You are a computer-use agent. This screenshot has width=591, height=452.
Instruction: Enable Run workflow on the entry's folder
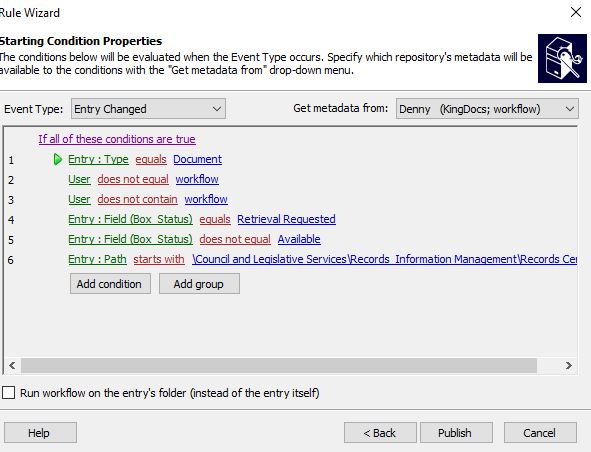[8, 392]
